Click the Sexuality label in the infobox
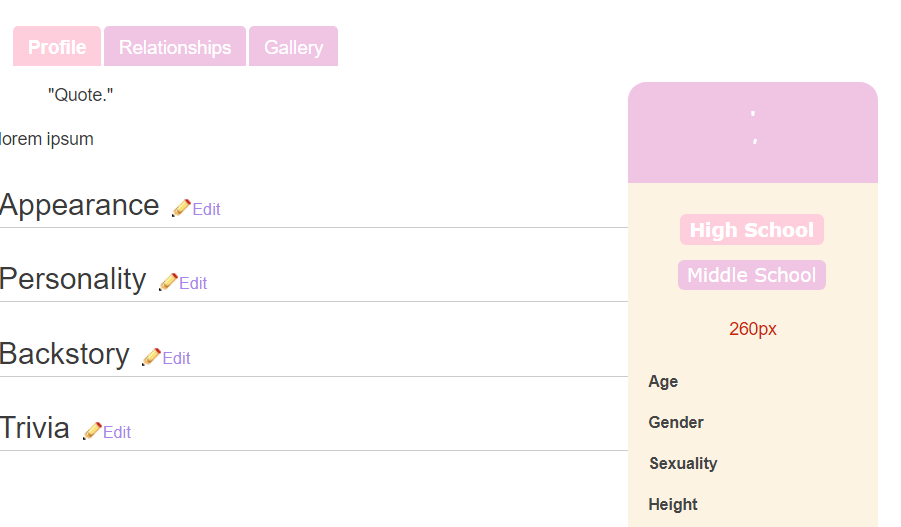This screenshot has width=901, height=527. pos(683,463)
